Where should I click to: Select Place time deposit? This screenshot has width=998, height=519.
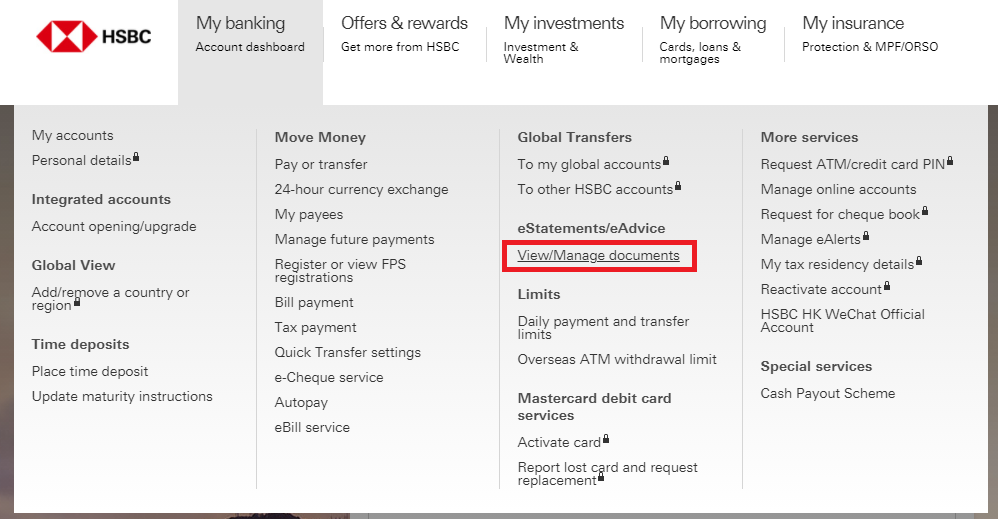click(x=90, y=371)
